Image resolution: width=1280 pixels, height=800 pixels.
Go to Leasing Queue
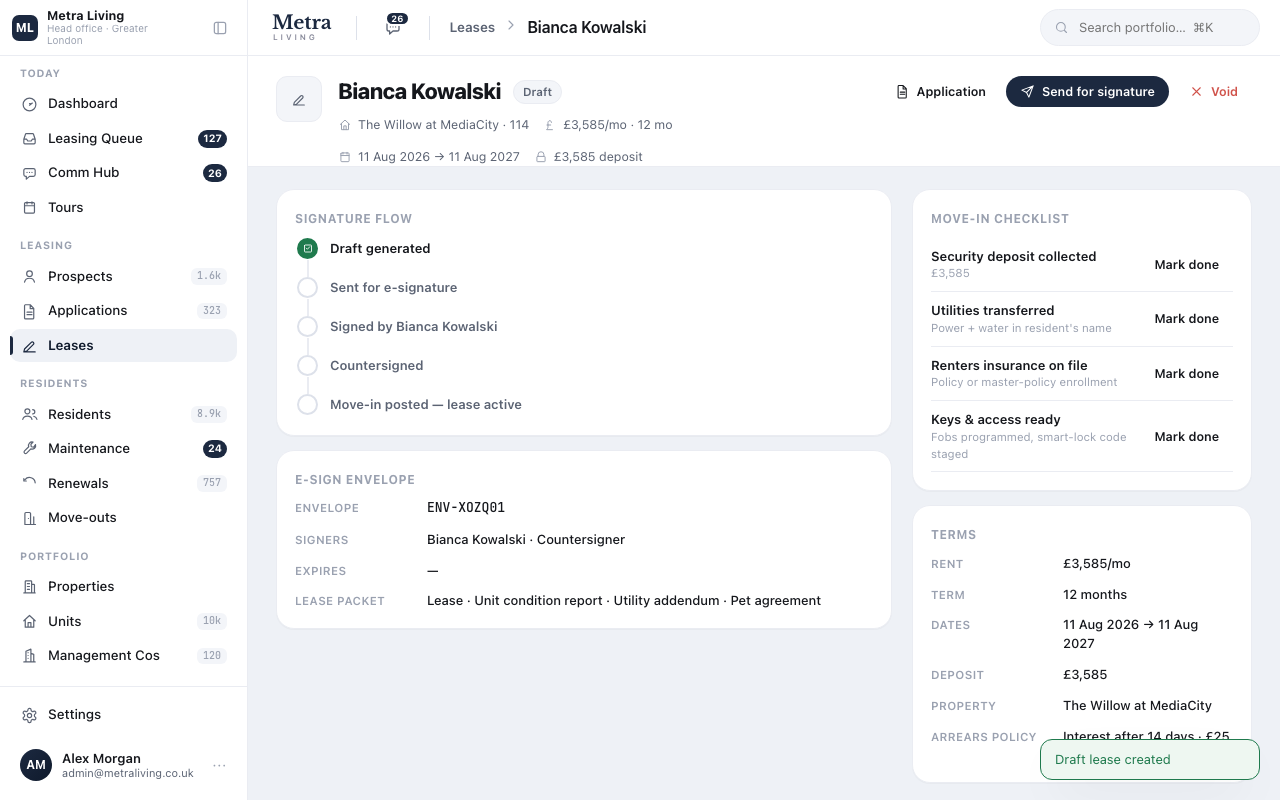click(123, 139)
